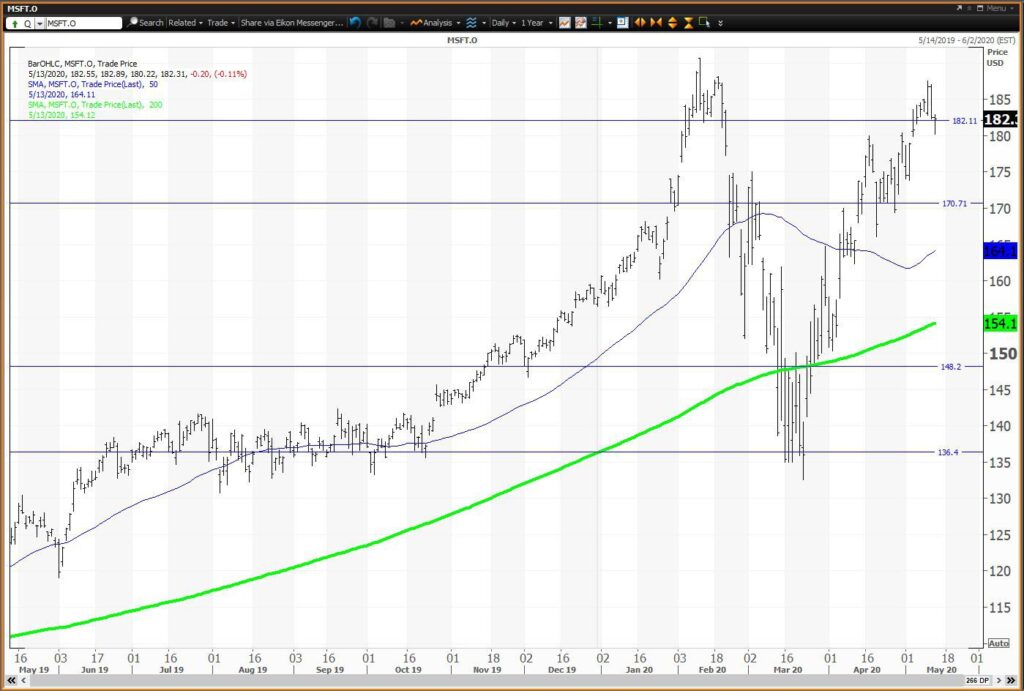This screenshot has height=691, width=1024.
Task: Toggle the Auto scale button
Action: 998,643
